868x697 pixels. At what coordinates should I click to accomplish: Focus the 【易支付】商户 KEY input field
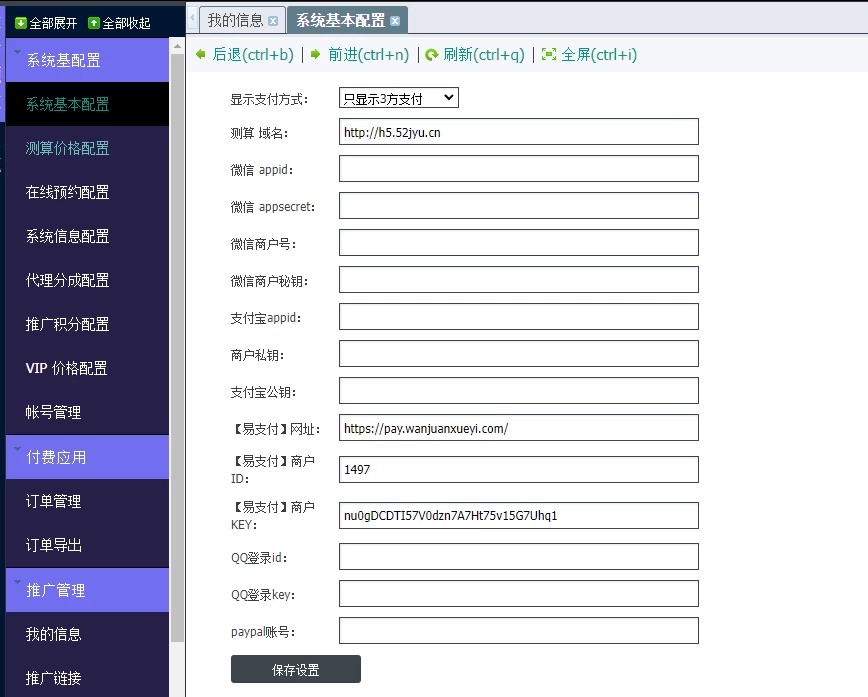[x=518, y=515]
